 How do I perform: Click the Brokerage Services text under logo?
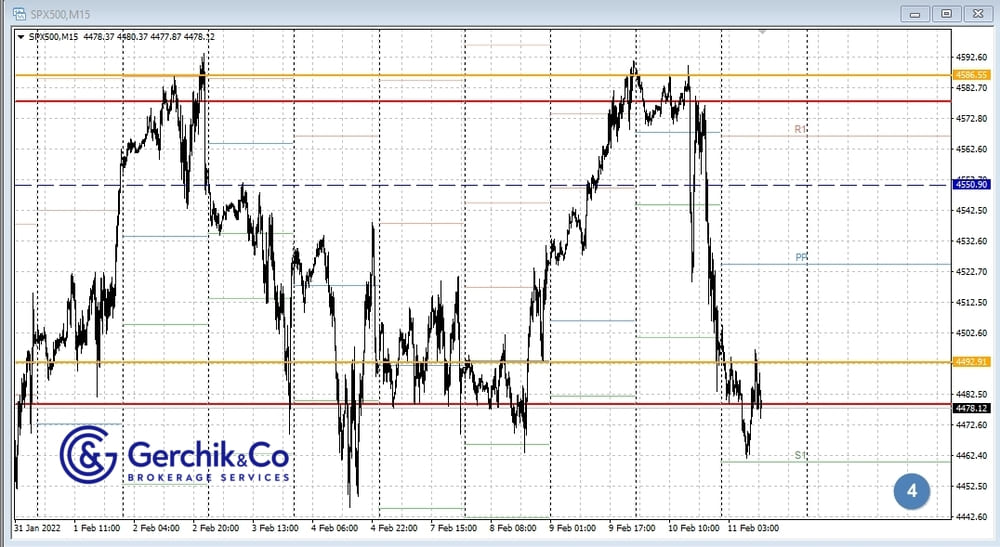tap(208, 477)
